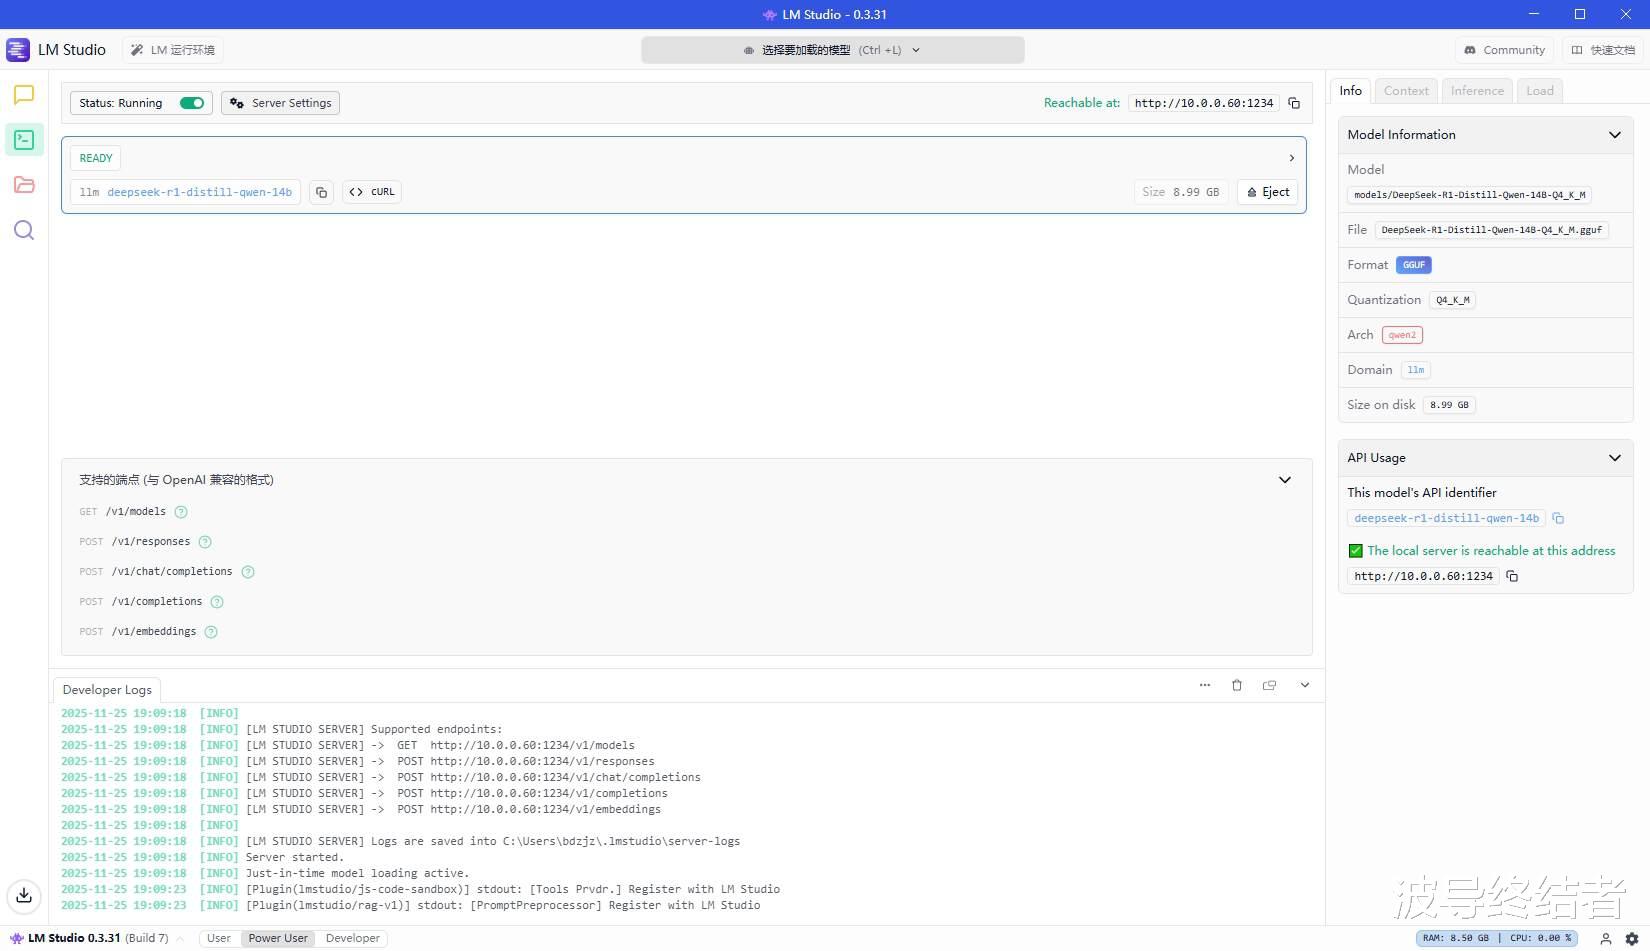
Task: Open the Downloads icon in sidebar
Action: click(x=24, y=895)
